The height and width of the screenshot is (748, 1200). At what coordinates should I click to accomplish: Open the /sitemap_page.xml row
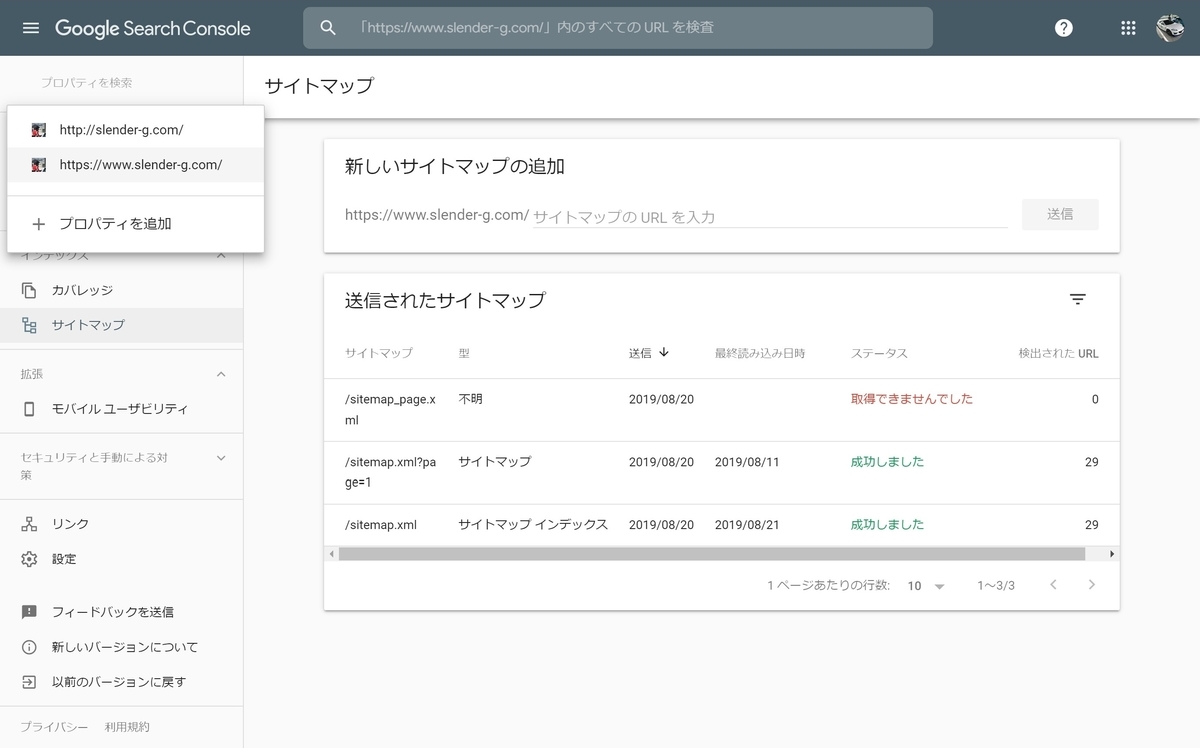point(722,410)
